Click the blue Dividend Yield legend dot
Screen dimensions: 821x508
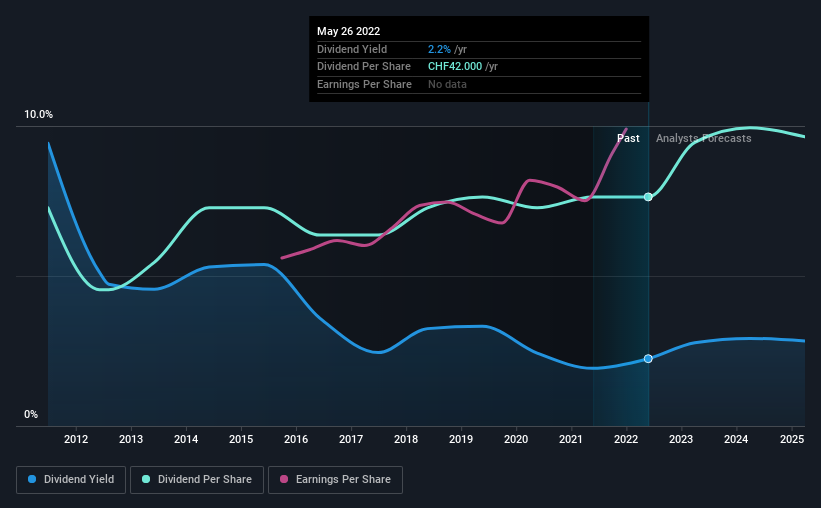click(32, 479)
